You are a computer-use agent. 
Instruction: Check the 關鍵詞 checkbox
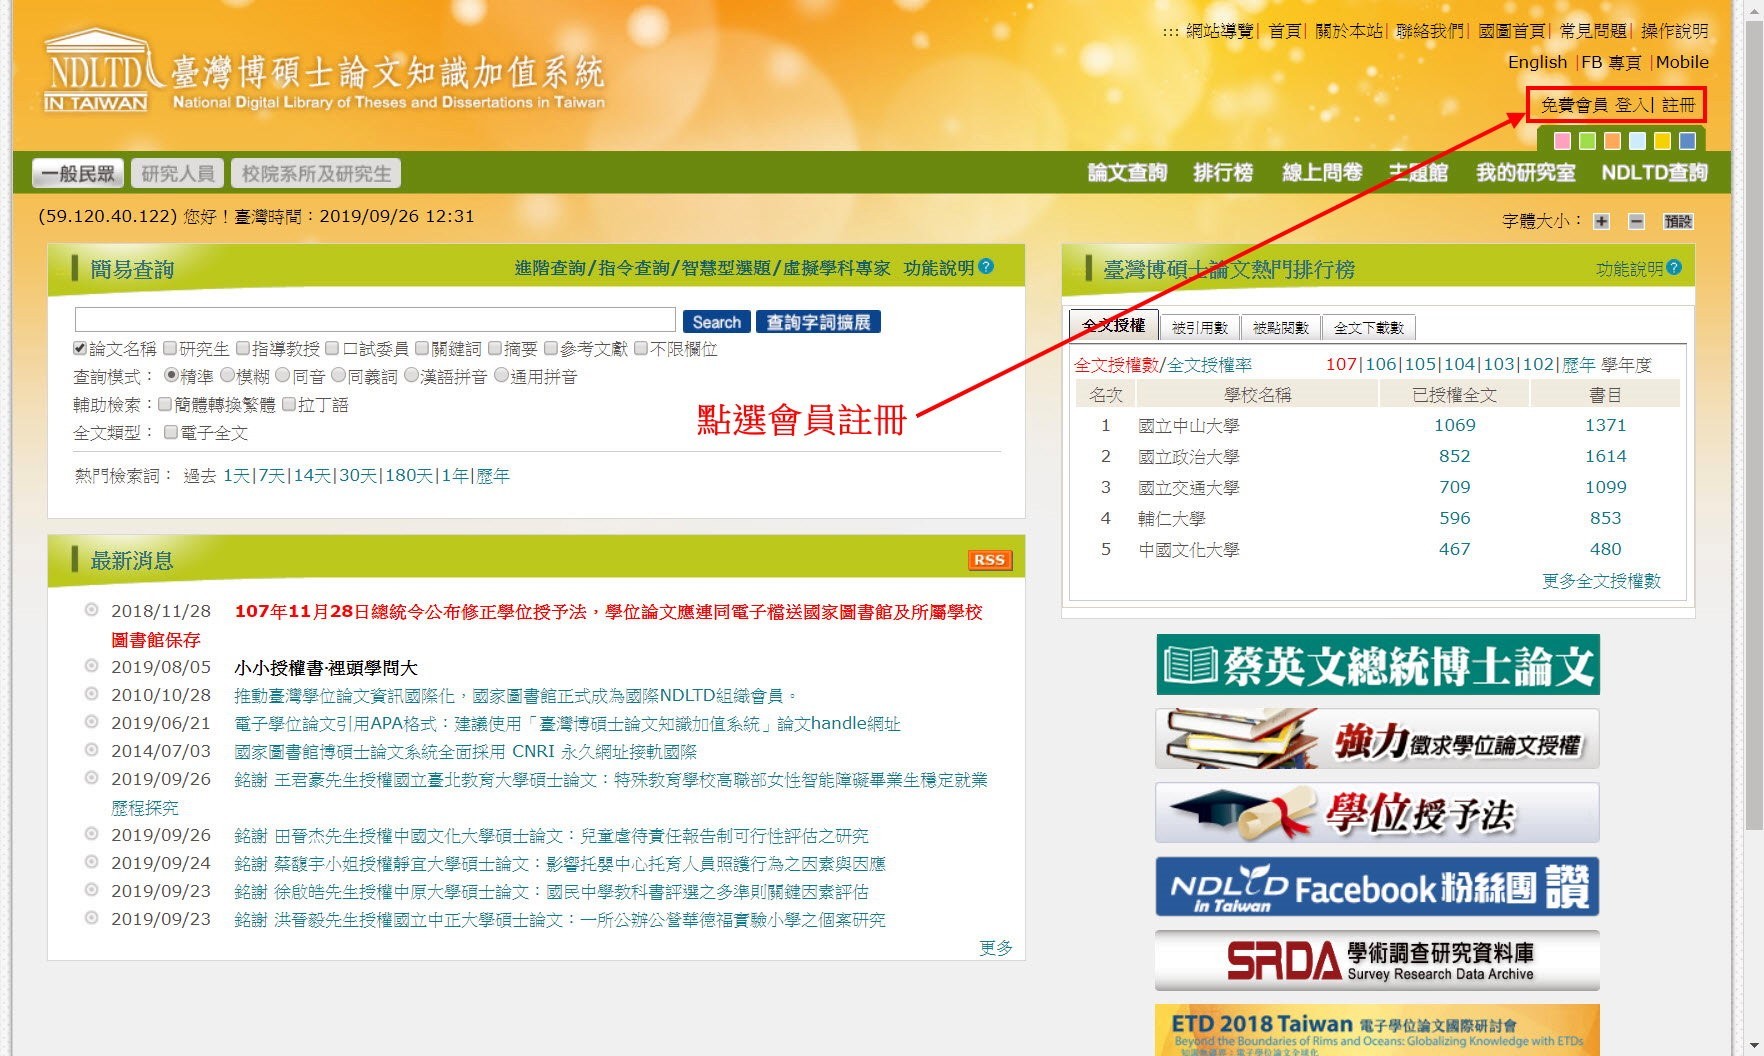pyautogui.click(x=422, y=348)
